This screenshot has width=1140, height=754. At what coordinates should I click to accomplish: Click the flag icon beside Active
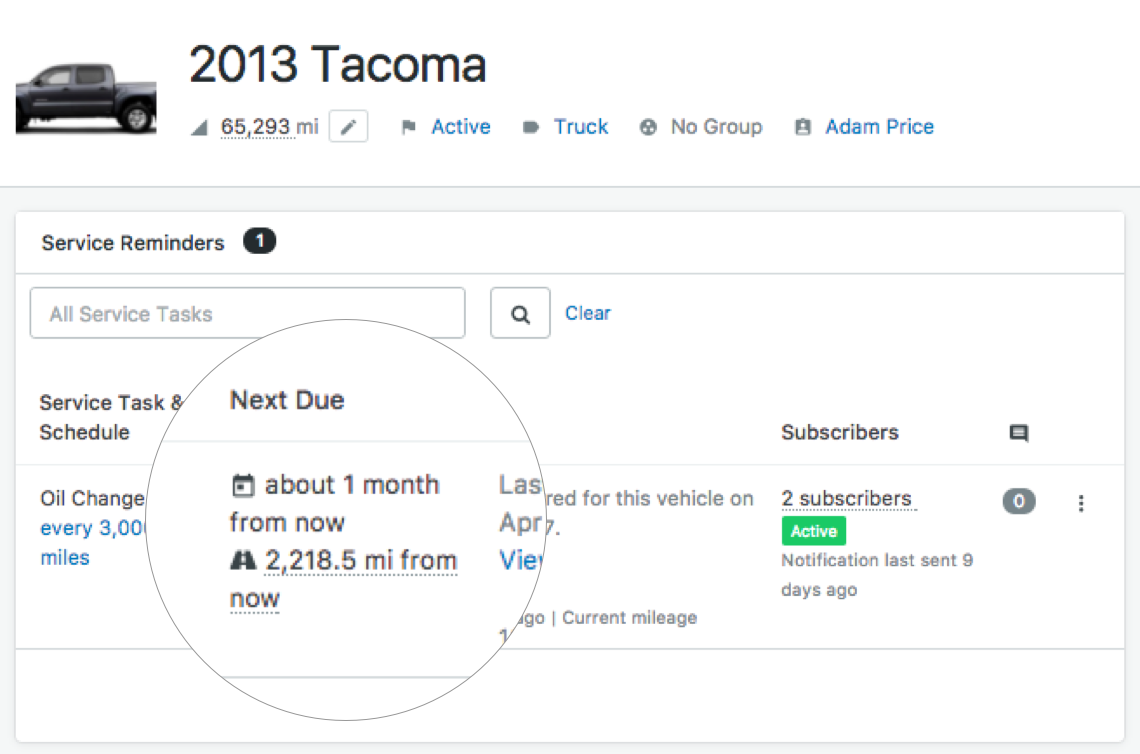coord(408,127)
